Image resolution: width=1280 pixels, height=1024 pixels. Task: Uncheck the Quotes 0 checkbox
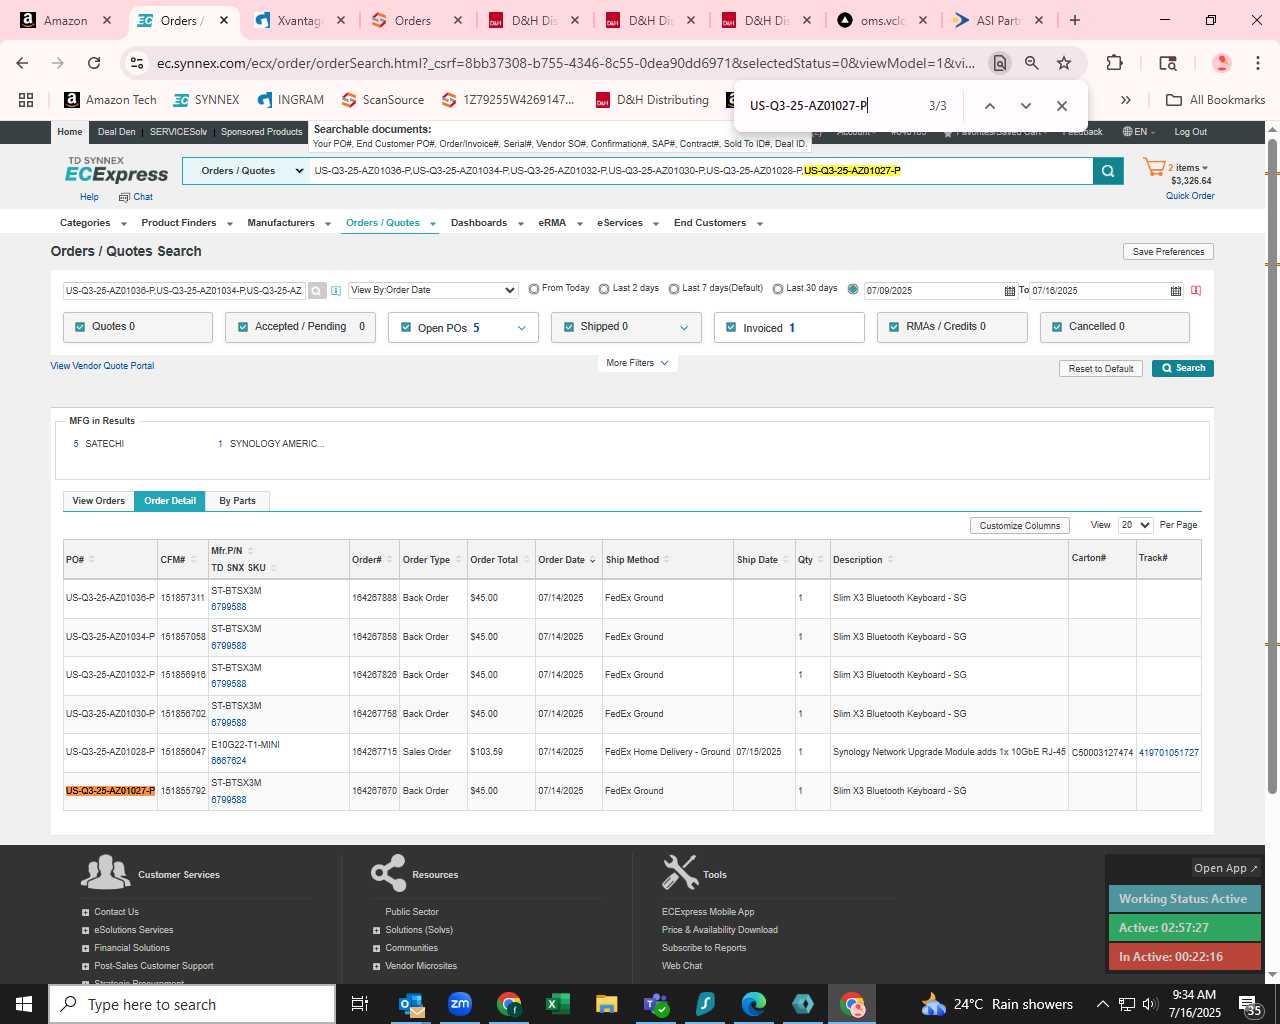(80, 327)
